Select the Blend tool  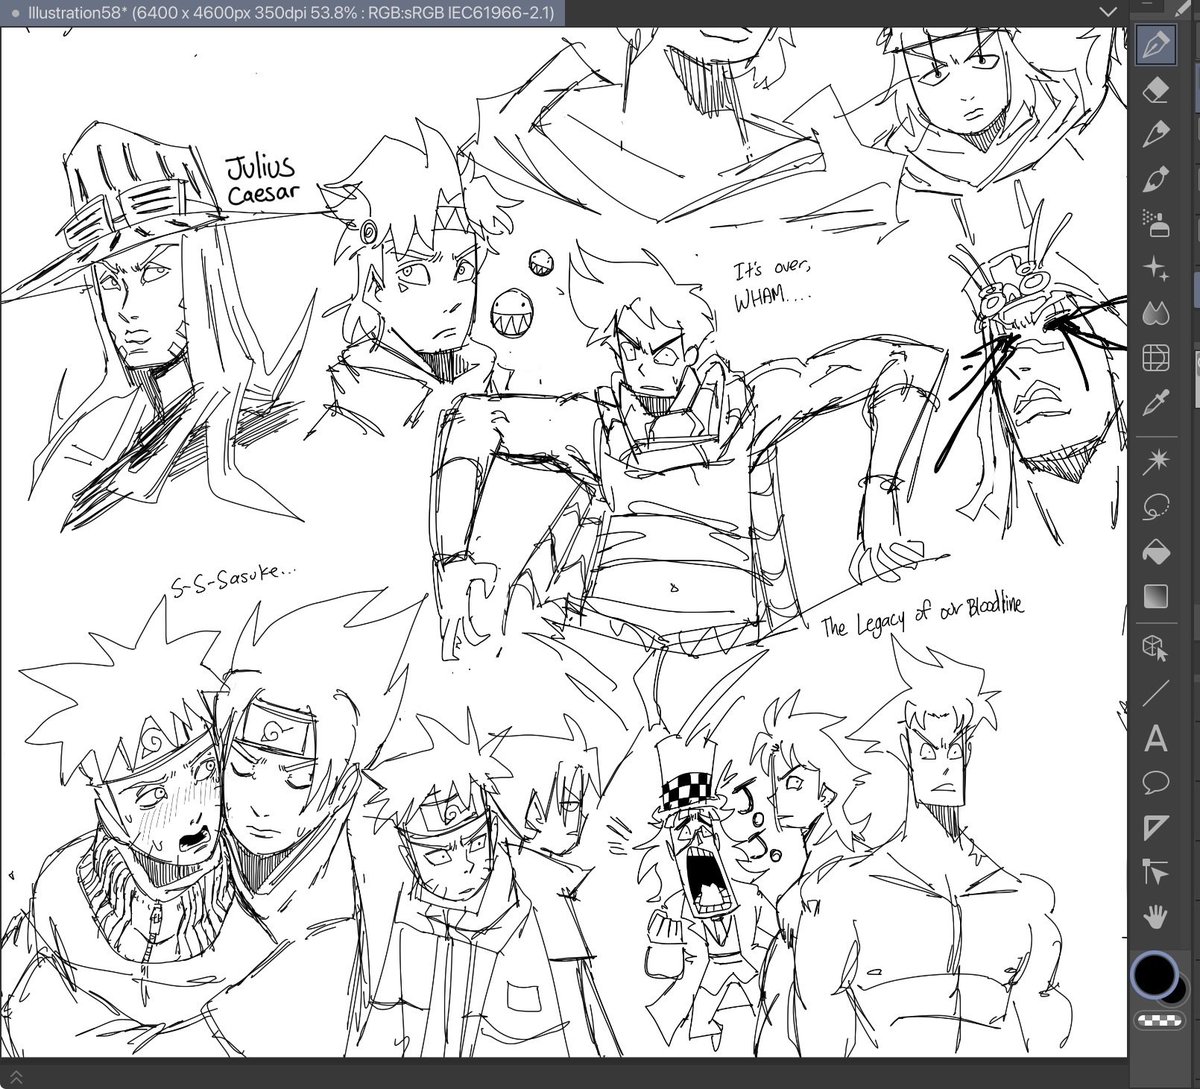point(1156,312)
